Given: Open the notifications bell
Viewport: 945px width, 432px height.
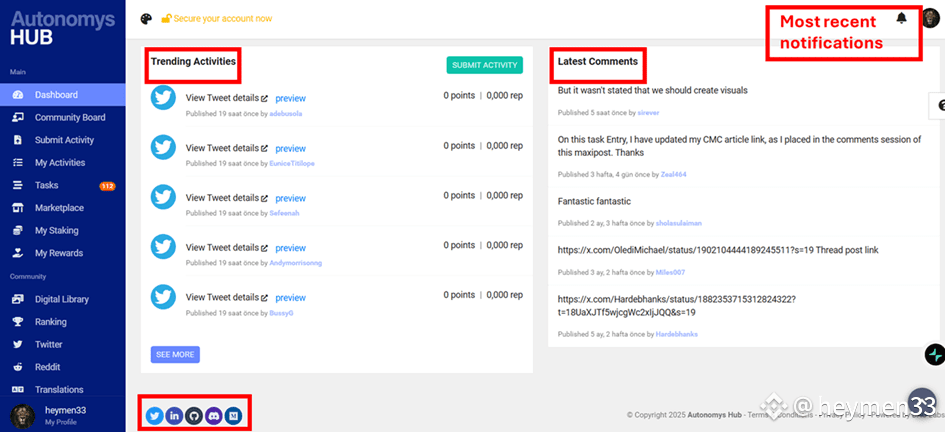Looking at the screenshot, I should [901, 18].
